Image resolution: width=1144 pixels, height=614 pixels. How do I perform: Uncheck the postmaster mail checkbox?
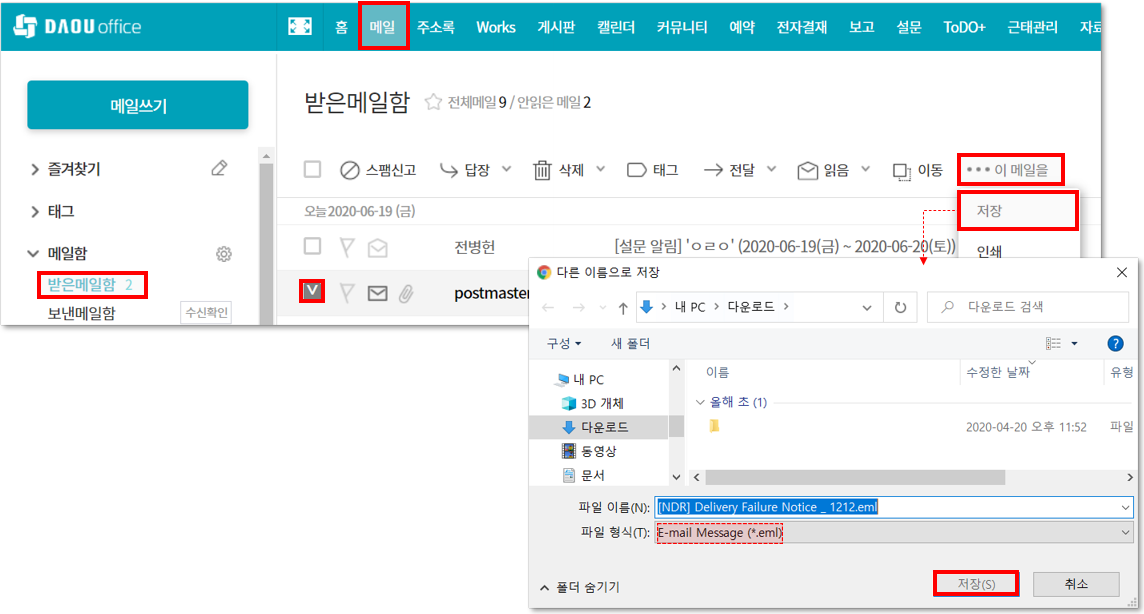(312, 291)
